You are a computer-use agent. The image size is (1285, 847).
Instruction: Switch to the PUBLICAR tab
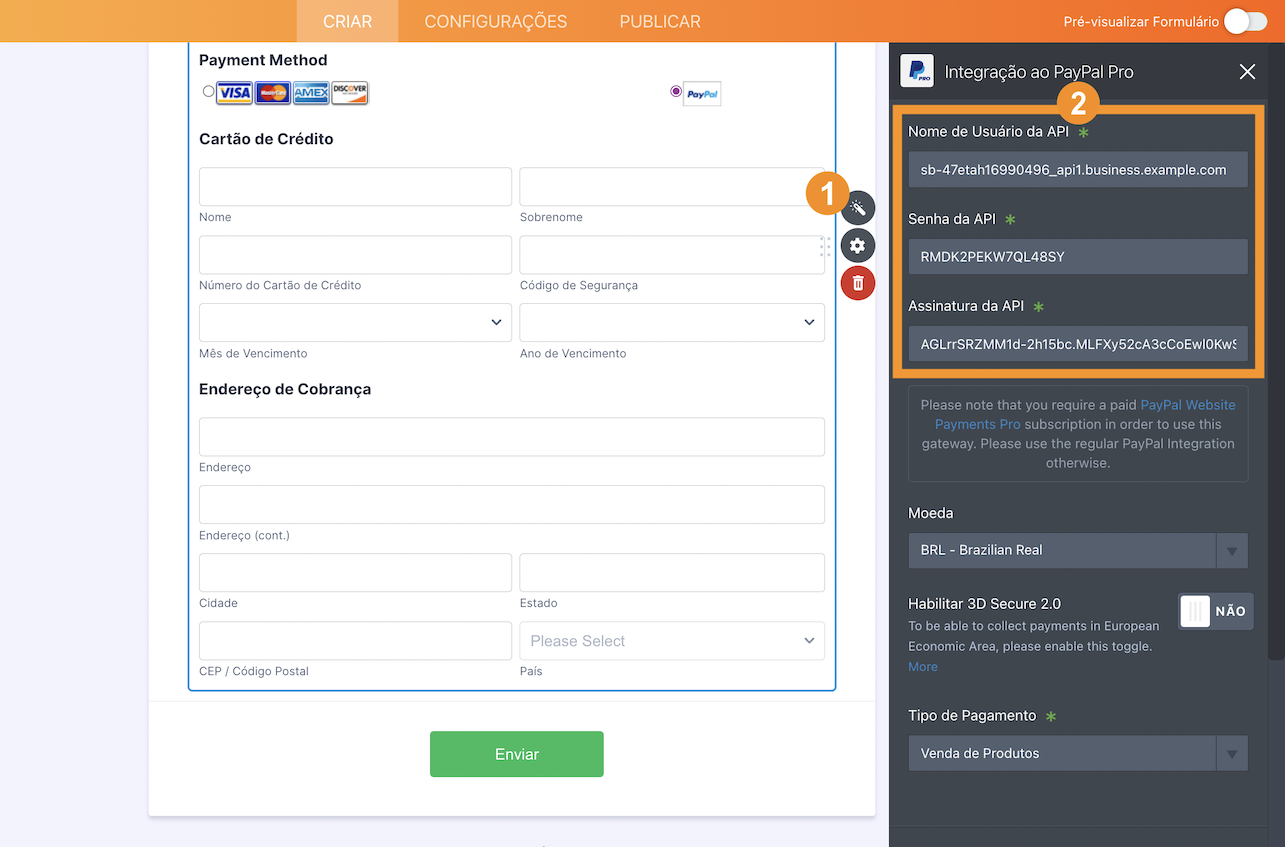pos(660,21)
